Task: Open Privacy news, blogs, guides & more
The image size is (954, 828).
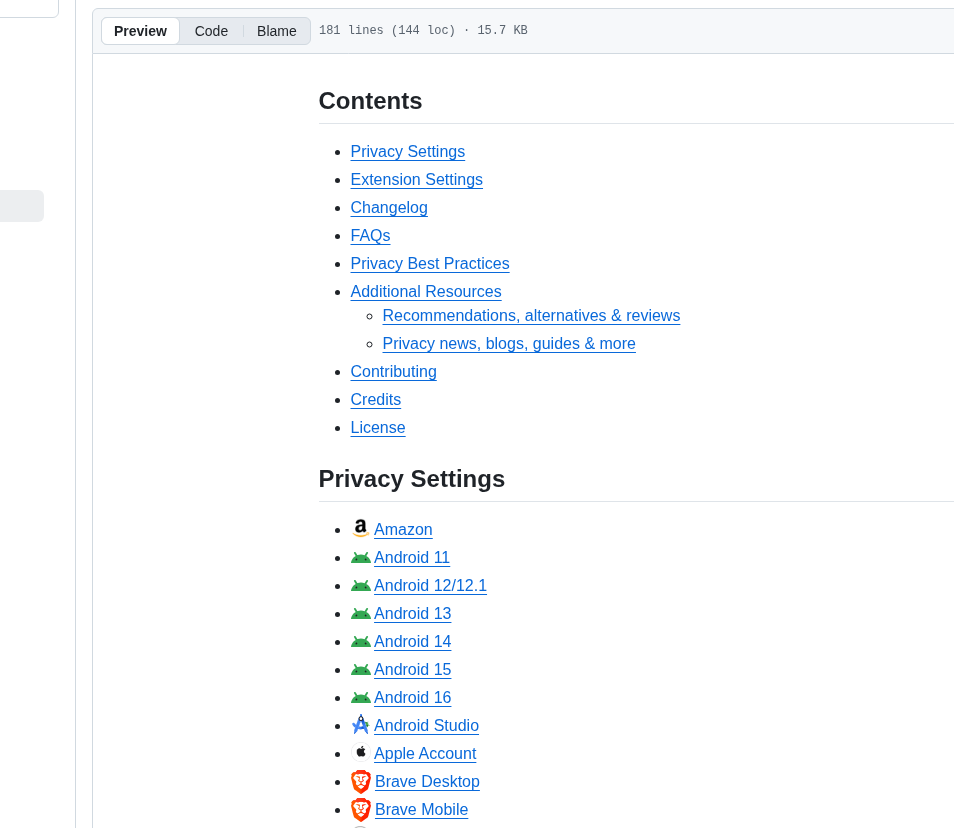Action: [509, 344]
